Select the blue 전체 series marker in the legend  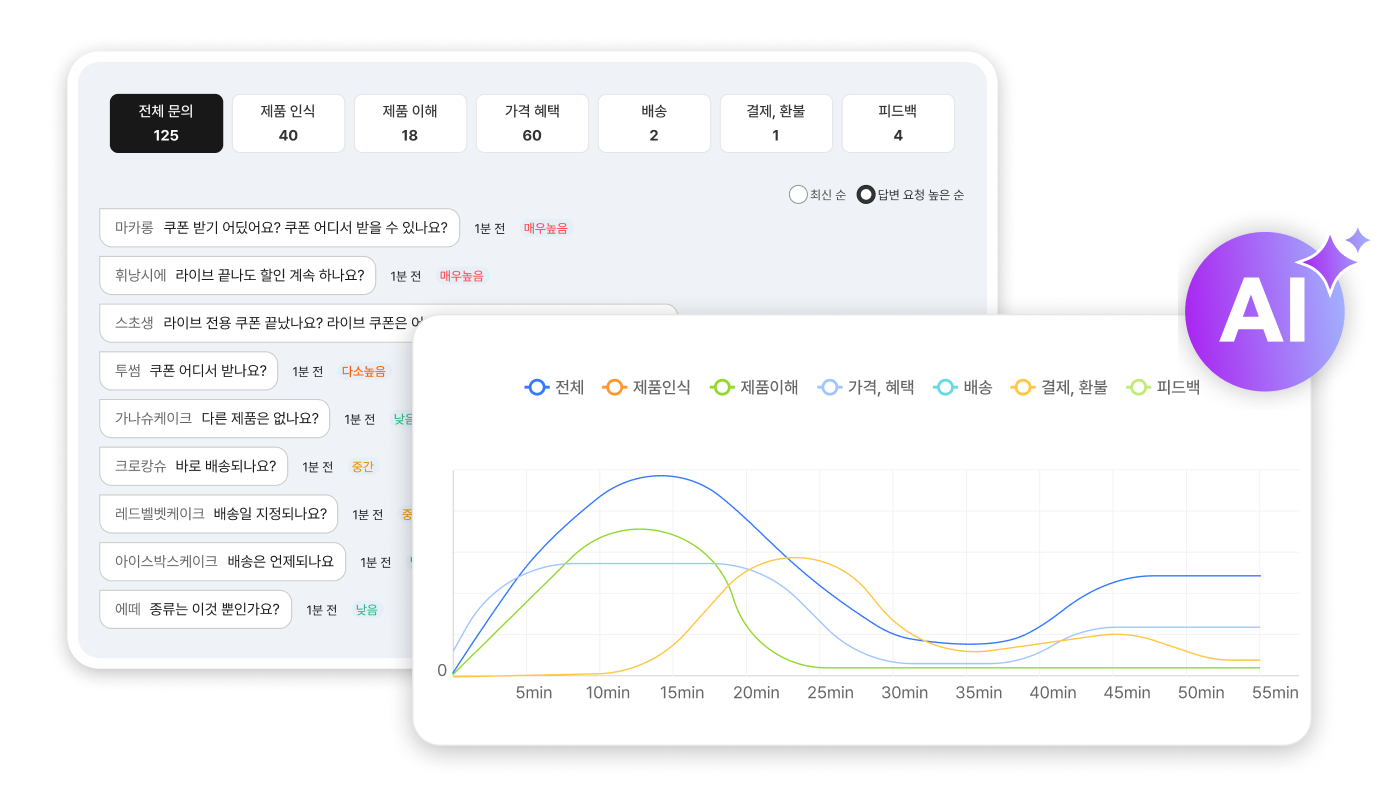coord(536,387)
